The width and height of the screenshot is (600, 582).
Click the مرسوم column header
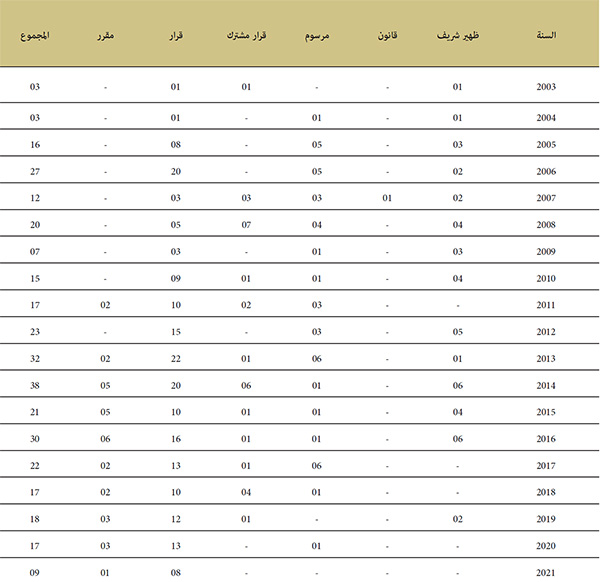317,36
